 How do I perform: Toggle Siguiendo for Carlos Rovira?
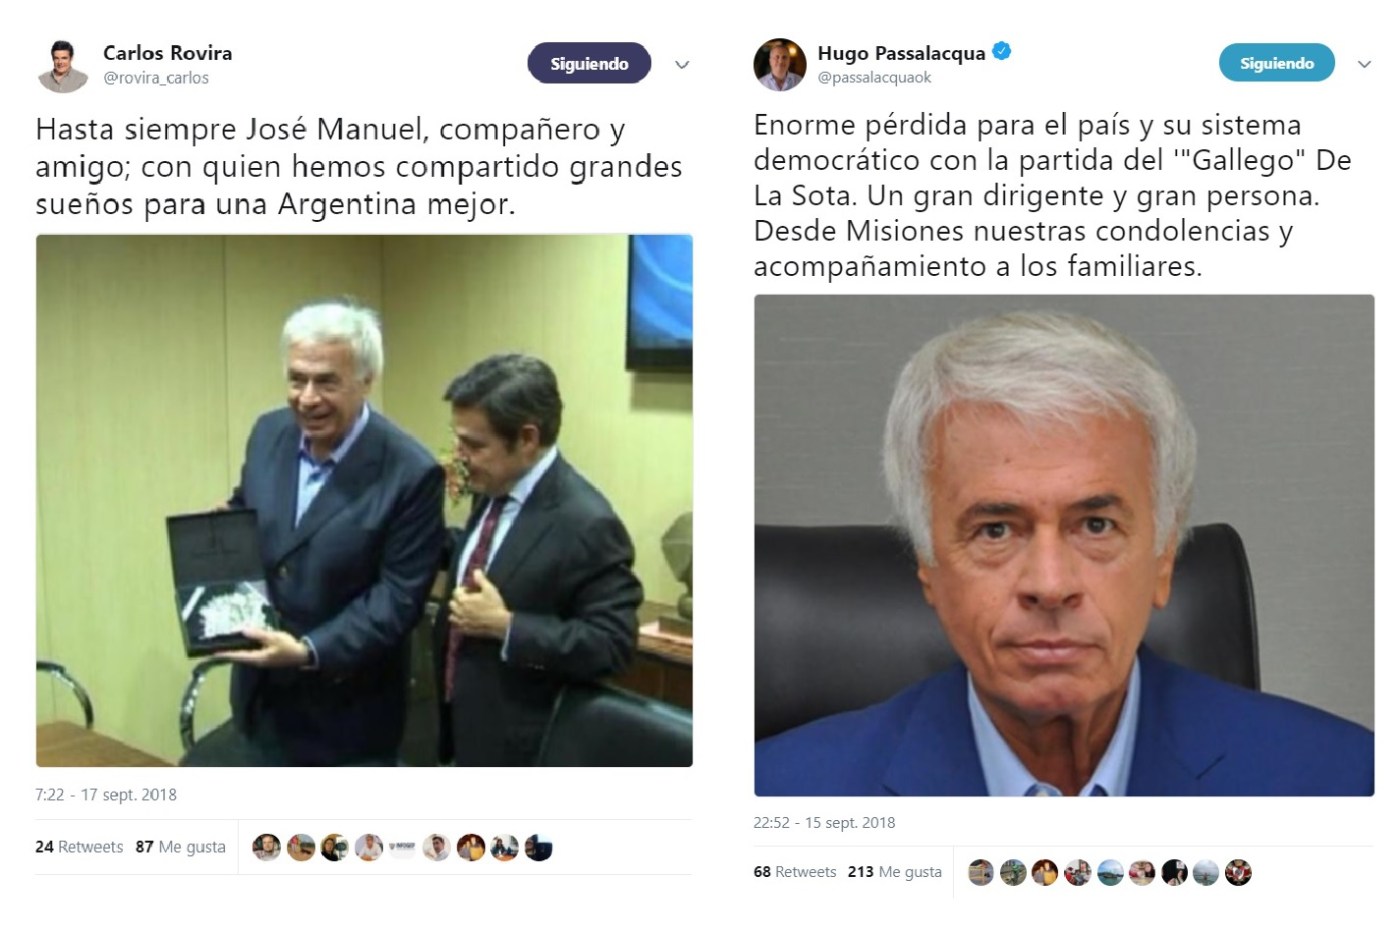tap(589, 64)
